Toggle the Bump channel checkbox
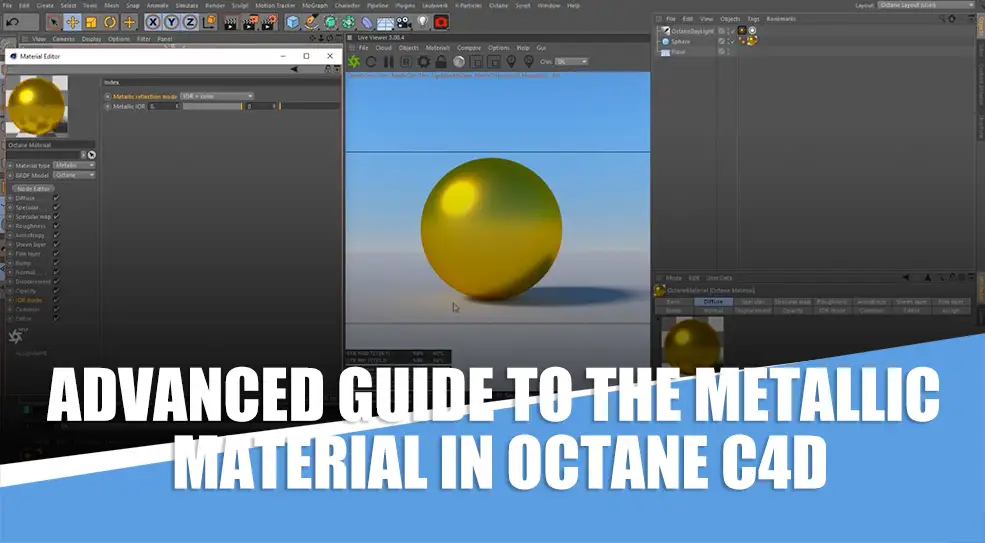985x543 pixels. 56,263
